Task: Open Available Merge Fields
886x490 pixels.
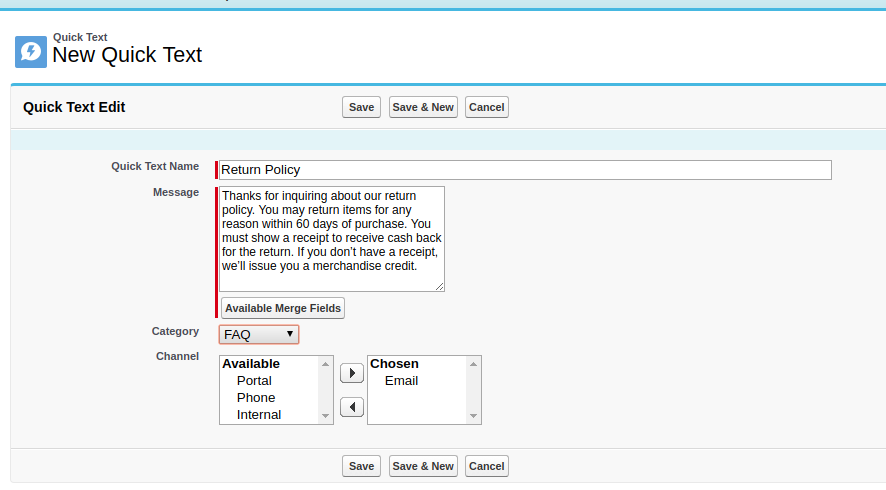Action: point(283,308)
